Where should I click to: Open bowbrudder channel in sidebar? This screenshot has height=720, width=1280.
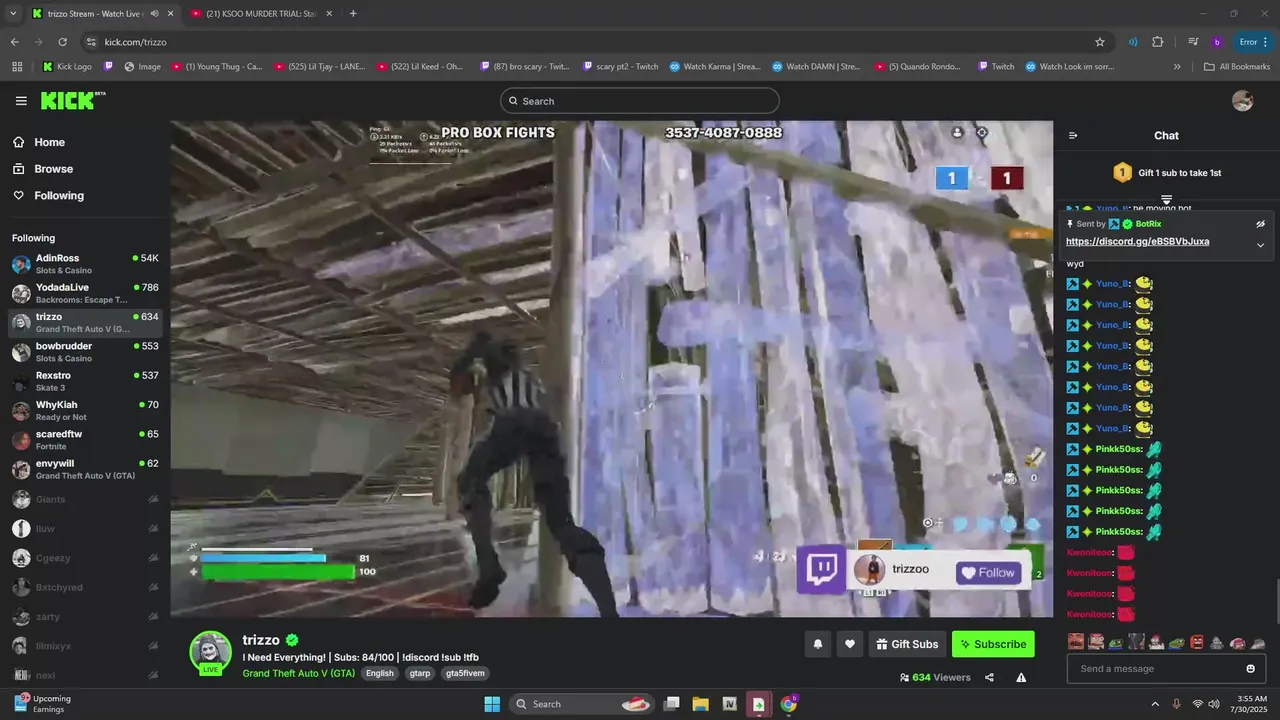[x=85, y=352]
